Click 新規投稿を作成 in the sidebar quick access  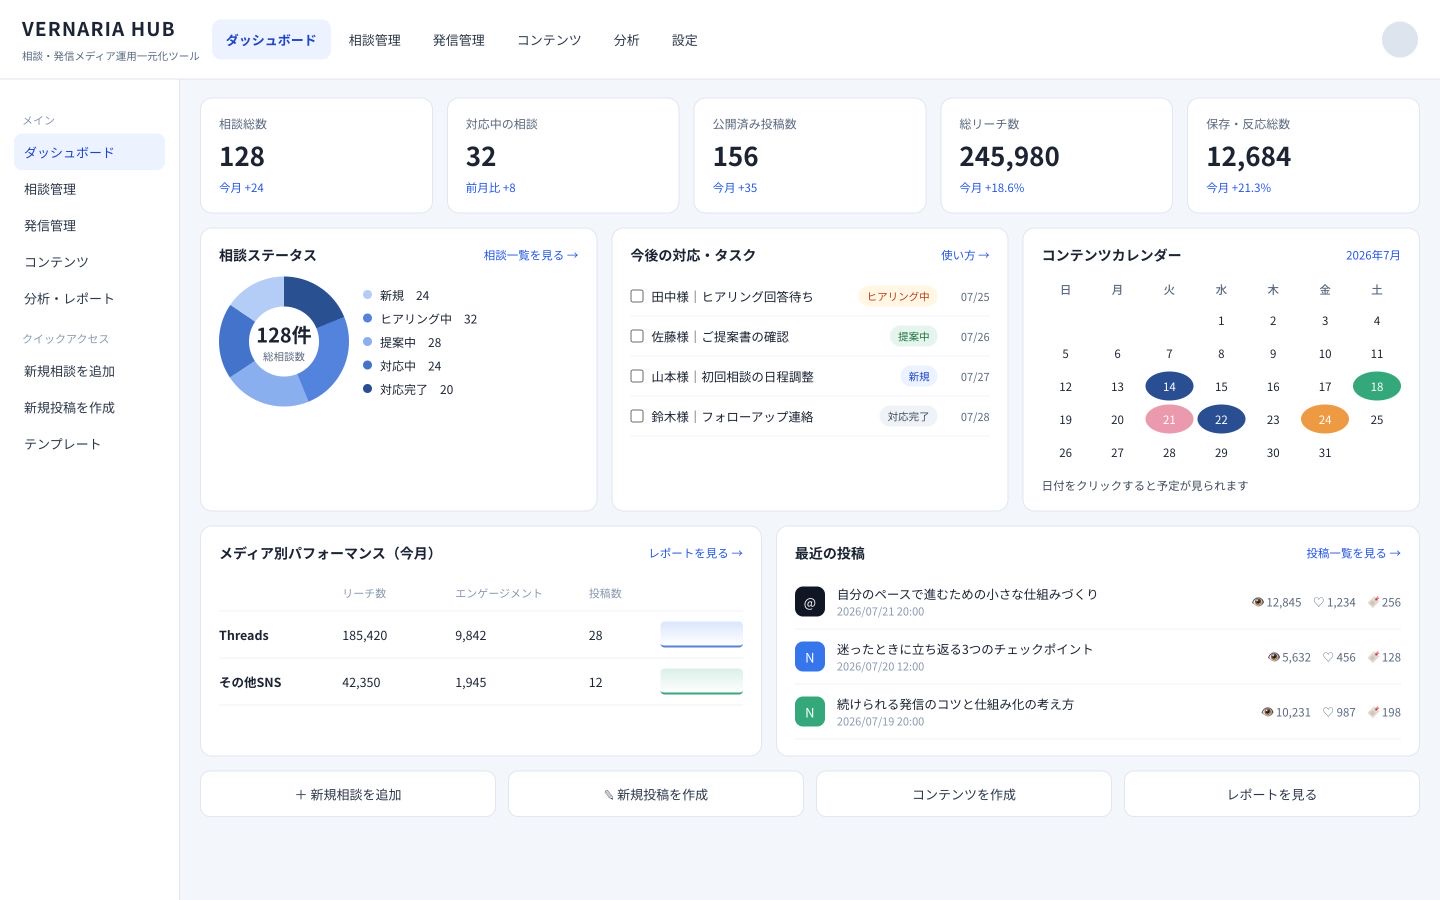pyautogui.click(x=89, y=407)
